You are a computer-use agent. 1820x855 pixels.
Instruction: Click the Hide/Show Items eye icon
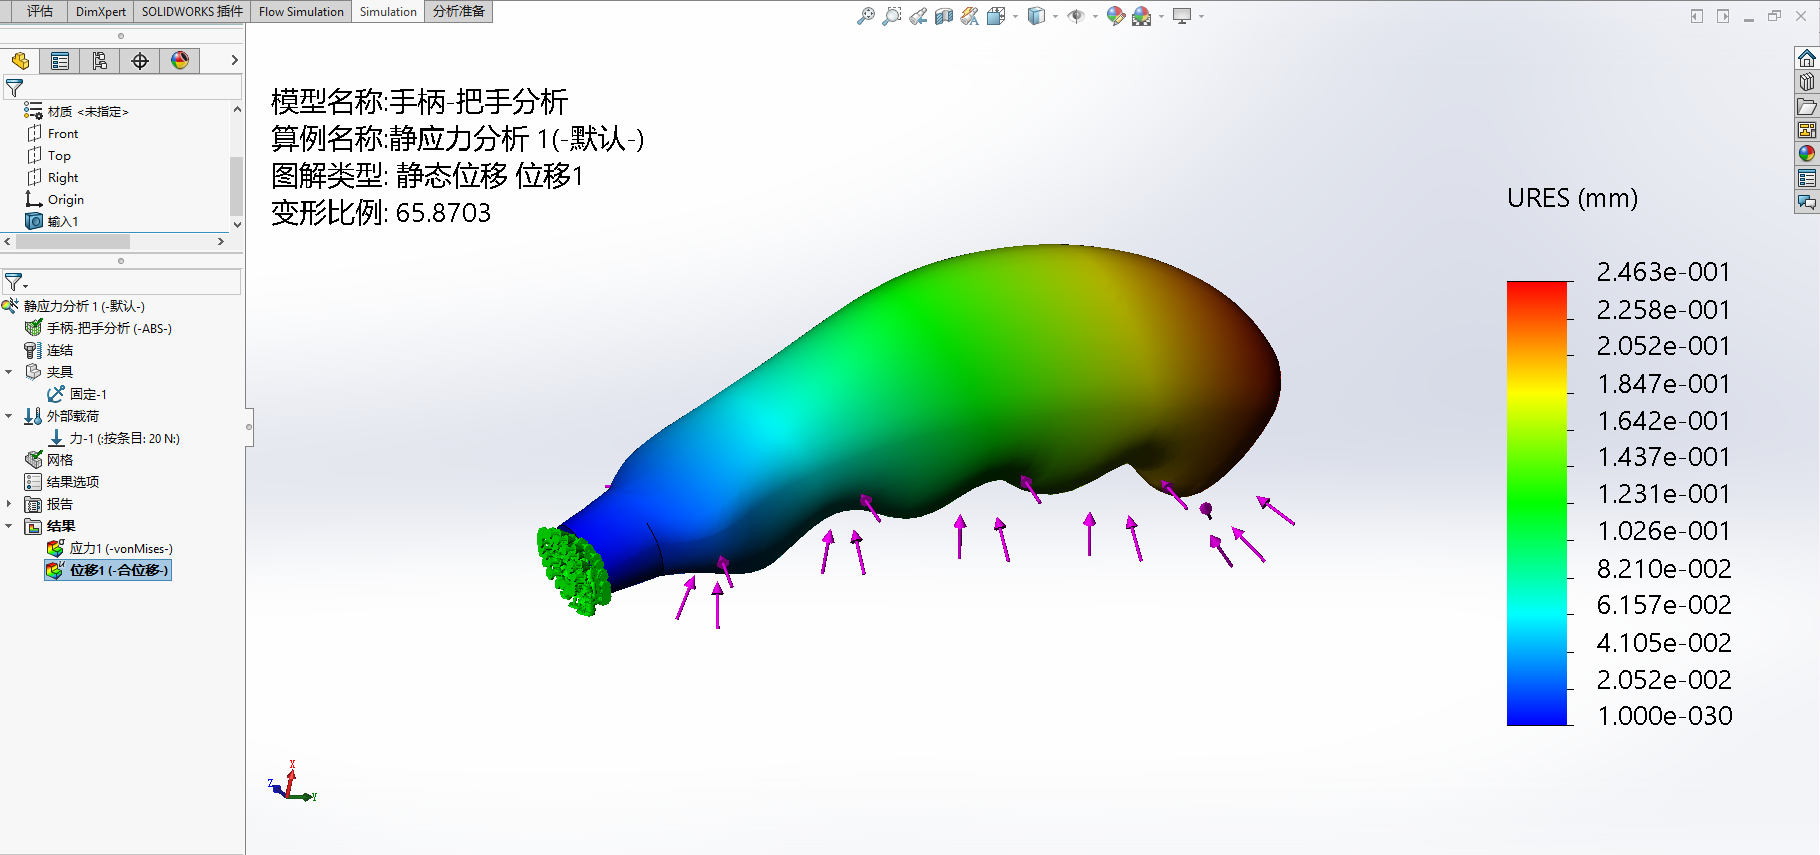tap(1076, 16)
